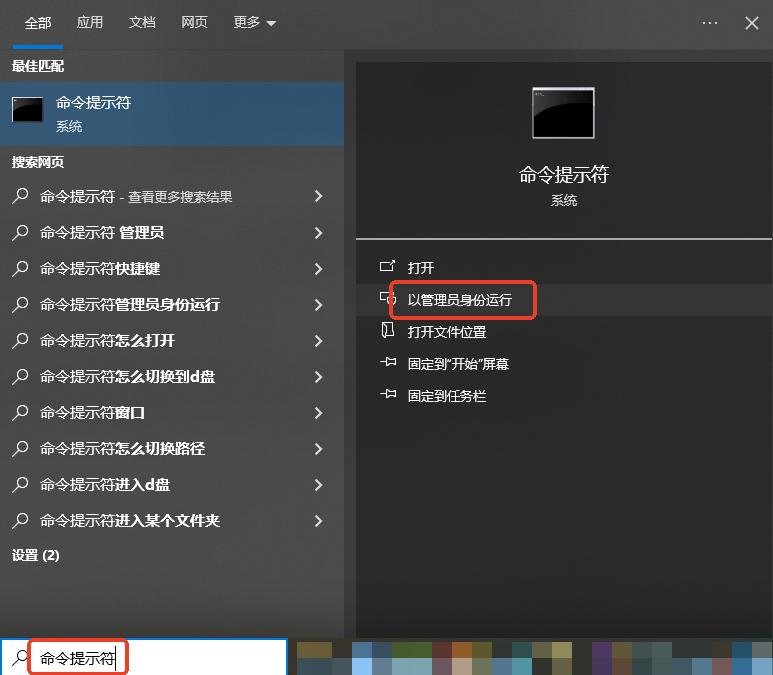Close the search panel with the X button
Viewport: 773px width, 675px height.
pyautogui.click(x=752, y=23)
